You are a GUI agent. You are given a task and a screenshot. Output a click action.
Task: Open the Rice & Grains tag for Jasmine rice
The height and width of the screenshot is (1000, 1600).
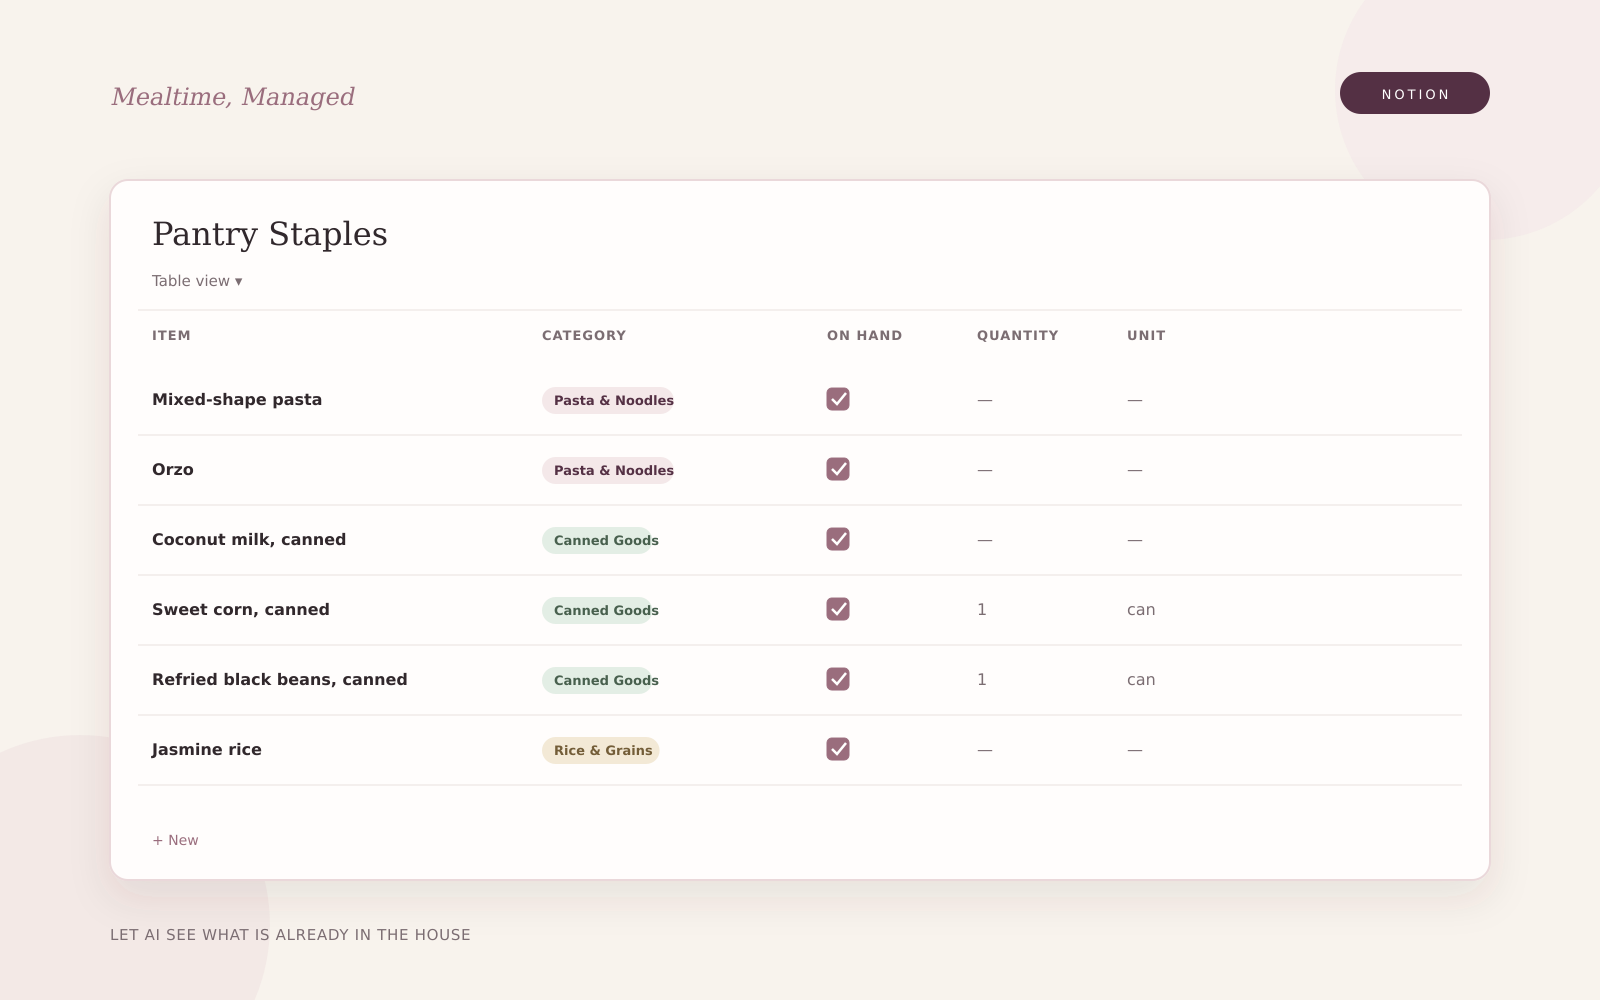click(x=601, y=750)
